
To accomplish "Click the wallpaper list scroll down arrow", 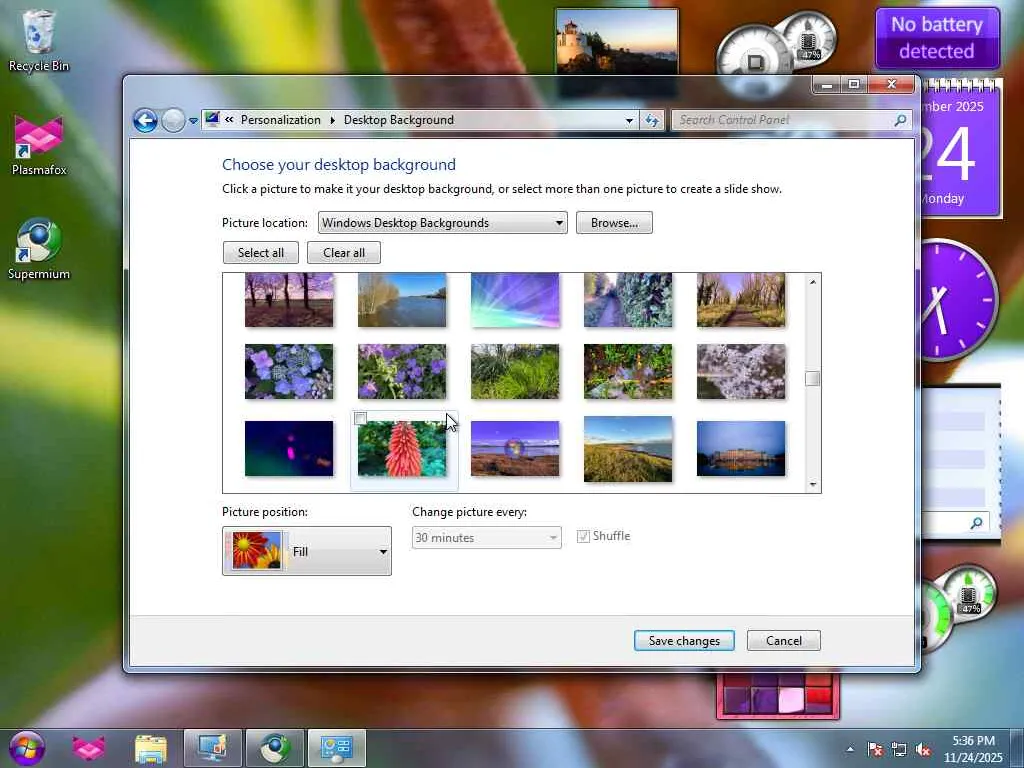I will click(x=812, y=484).
